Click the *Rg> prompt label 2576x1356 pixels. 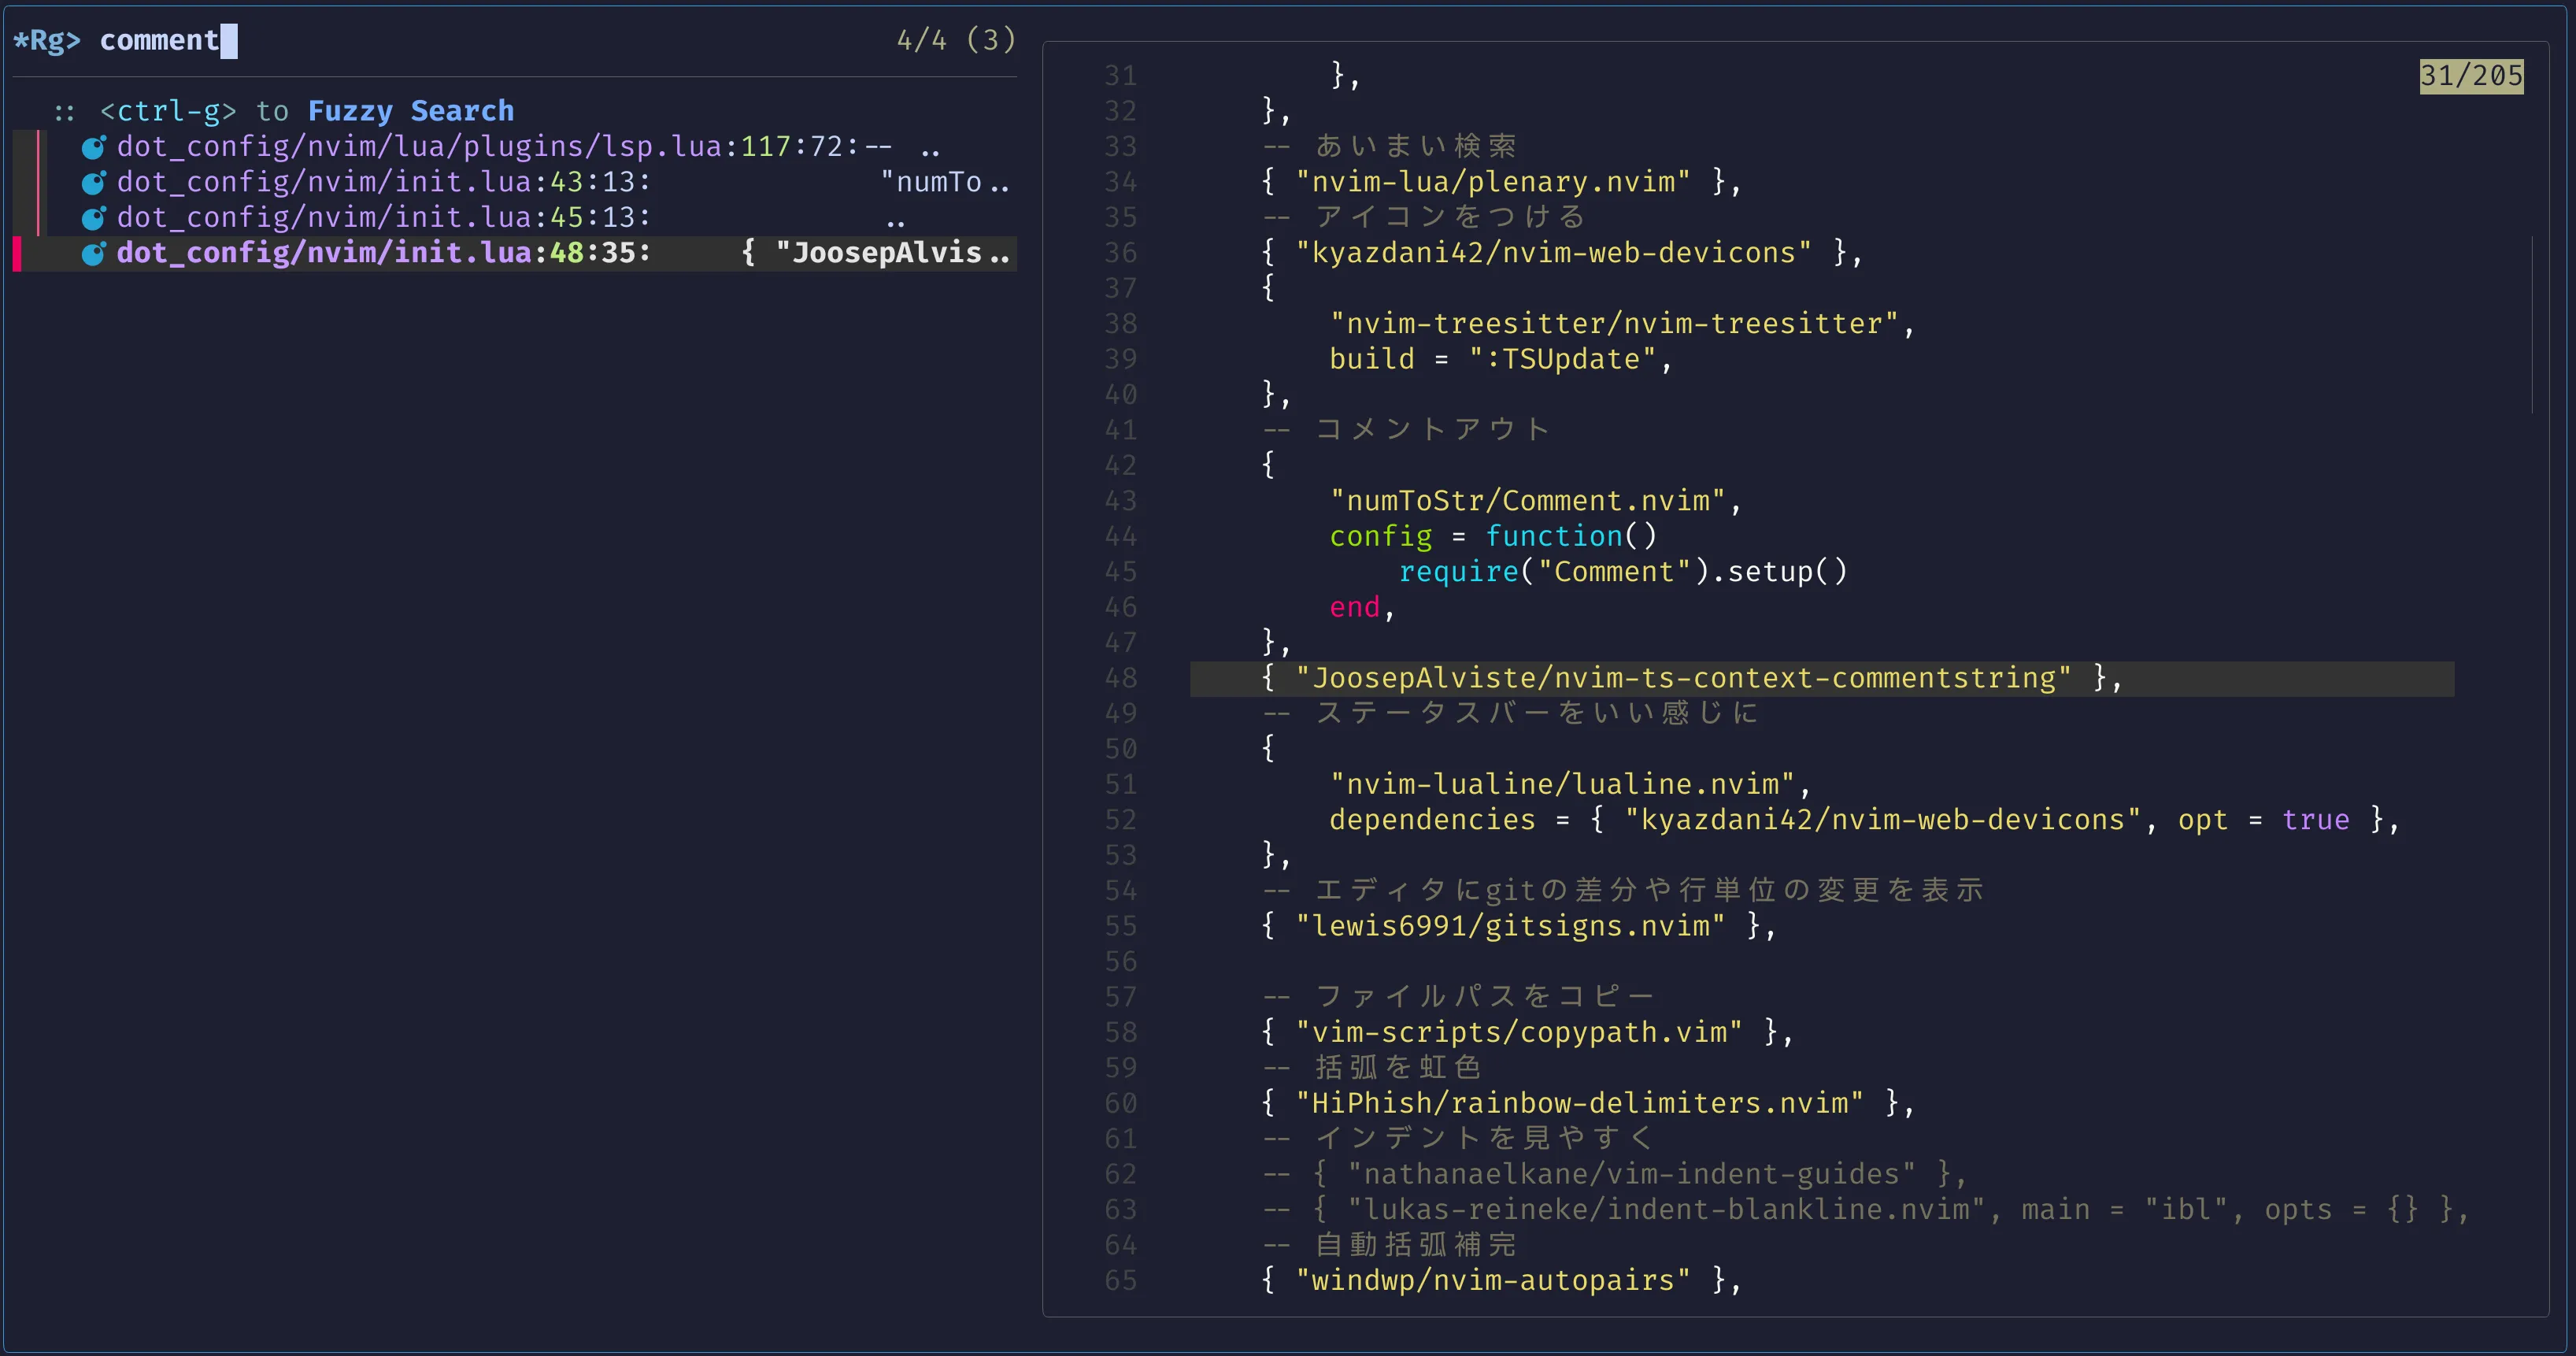click(46, 40)
